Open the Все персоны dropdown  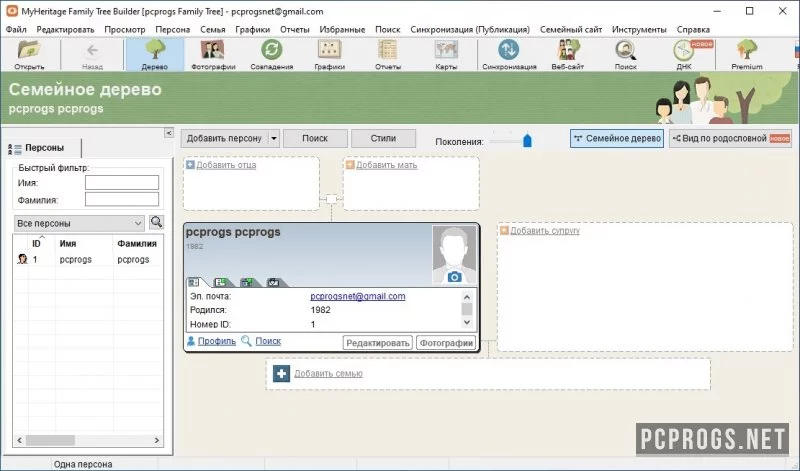pyautogui.click(x=79, y=223)
